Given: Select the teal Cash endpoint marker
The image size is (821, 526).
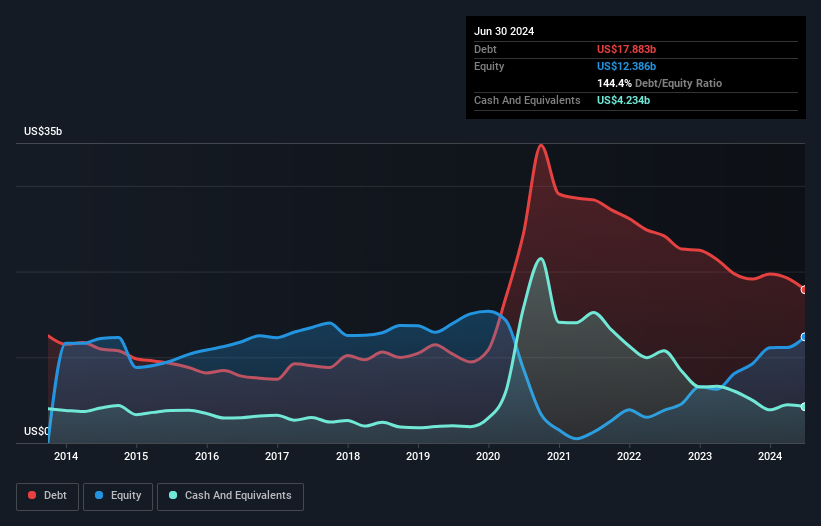Looking at the screenshot, I should pos(804,407).
